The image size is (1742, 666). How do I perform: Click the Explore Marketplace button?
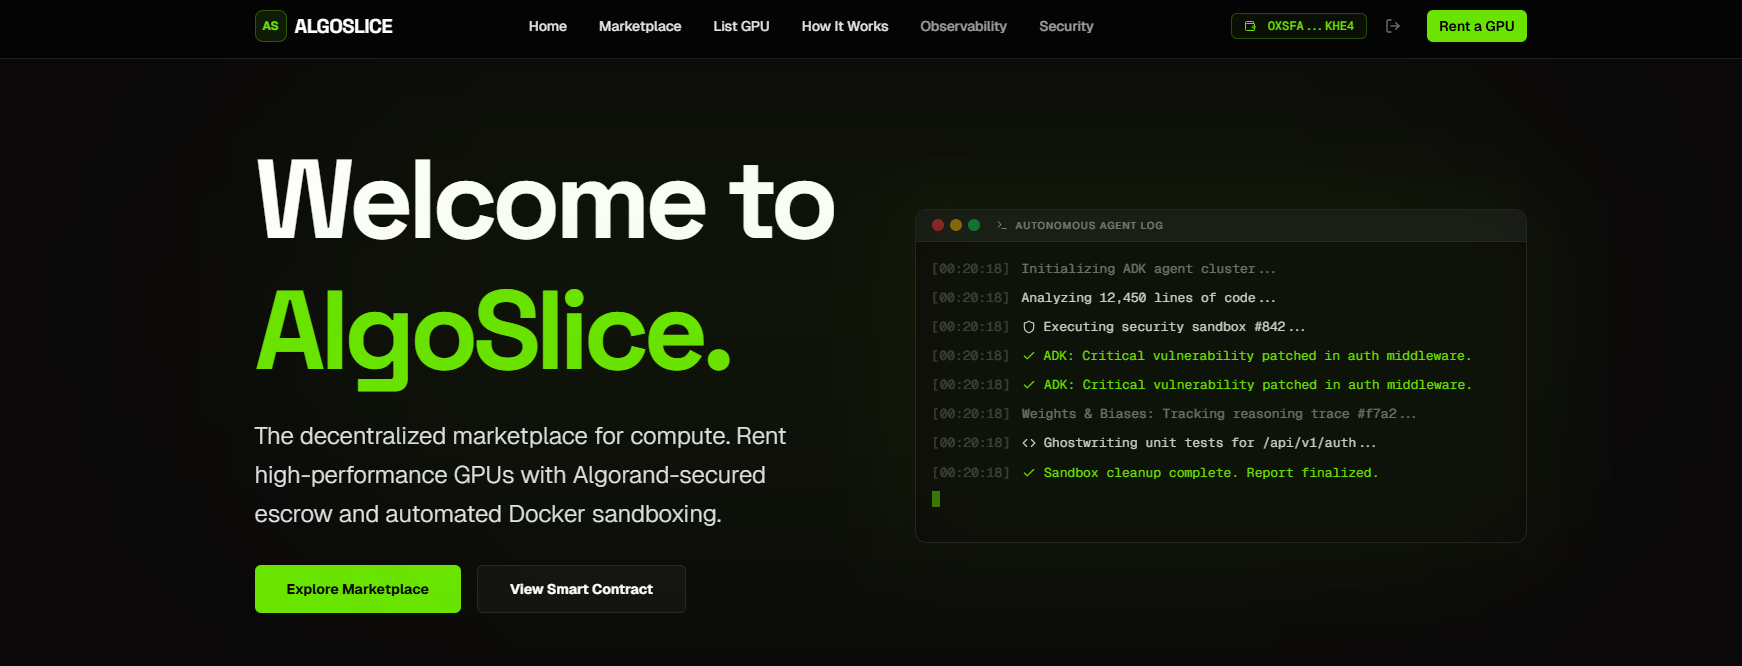coord(358,589)
